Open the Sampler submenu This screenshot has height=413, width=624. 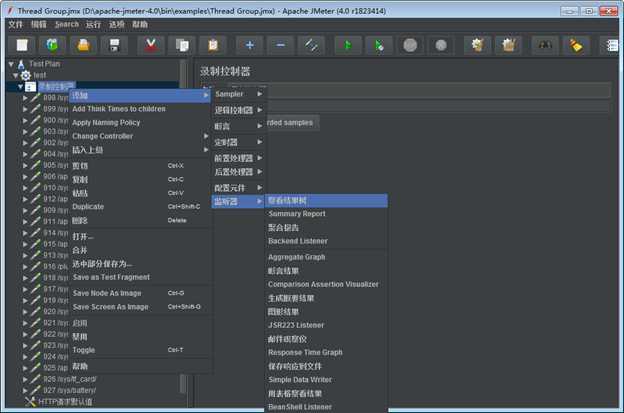pos(239,94)
